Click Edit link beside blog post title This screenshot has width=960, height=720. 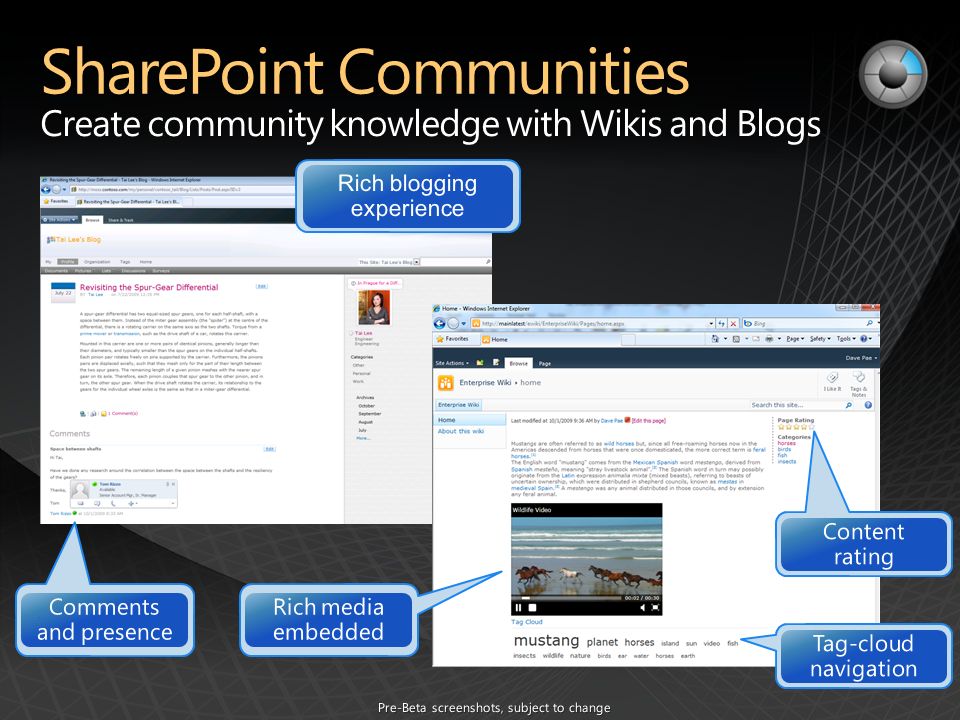pyautogui.click(x=261, y=287)
